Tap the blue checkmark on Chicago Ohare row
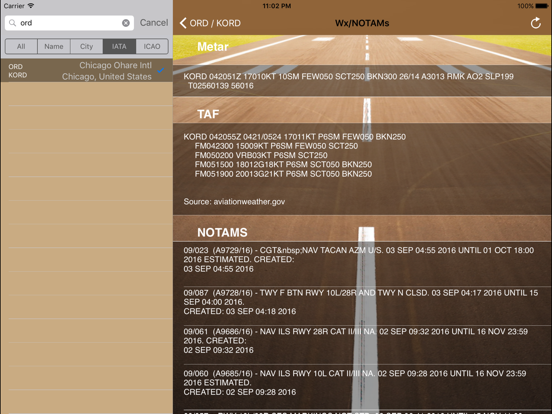The height and width of the screenshot is (414, 552). 161,70
